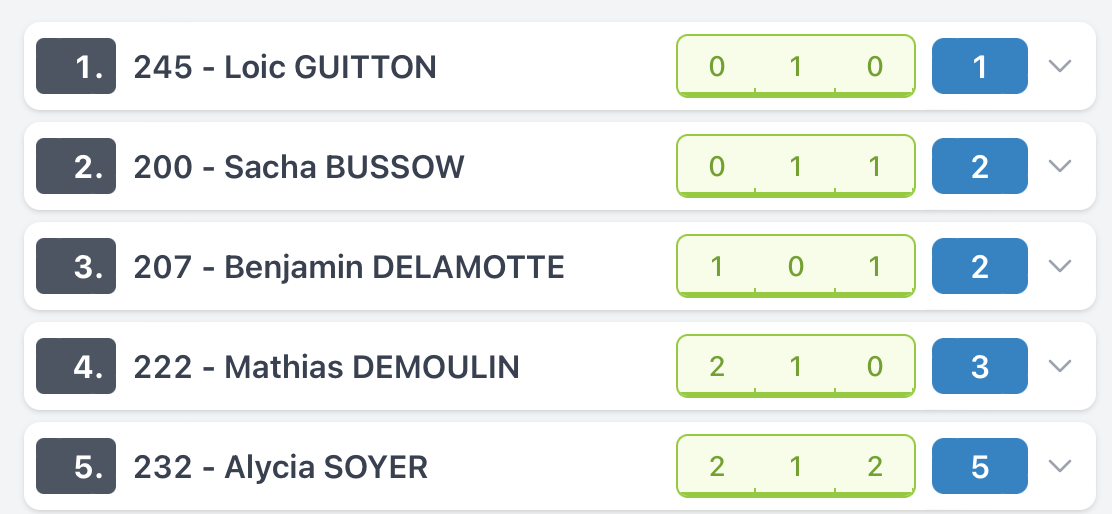This screenshot has width=1112, height=514.
Task: Click Mathias DEMOULIN's green score box 2 1 0
Action: pos(796,366)
